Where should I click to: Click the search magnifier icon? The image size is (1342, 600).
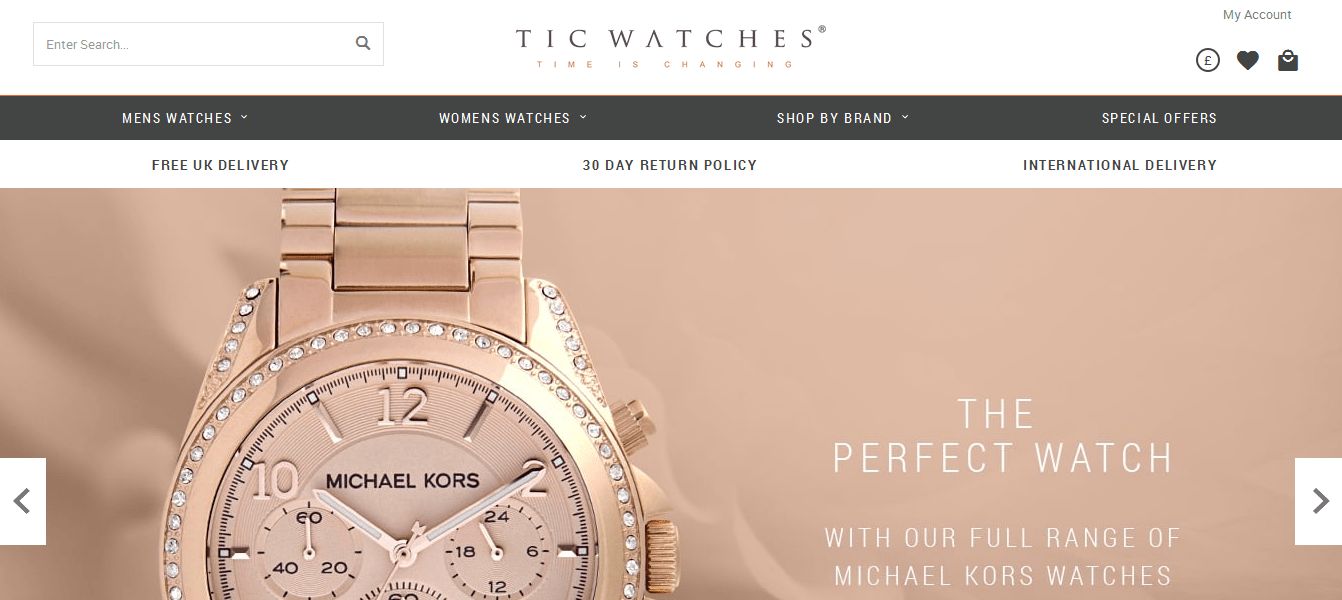point(363,43)
